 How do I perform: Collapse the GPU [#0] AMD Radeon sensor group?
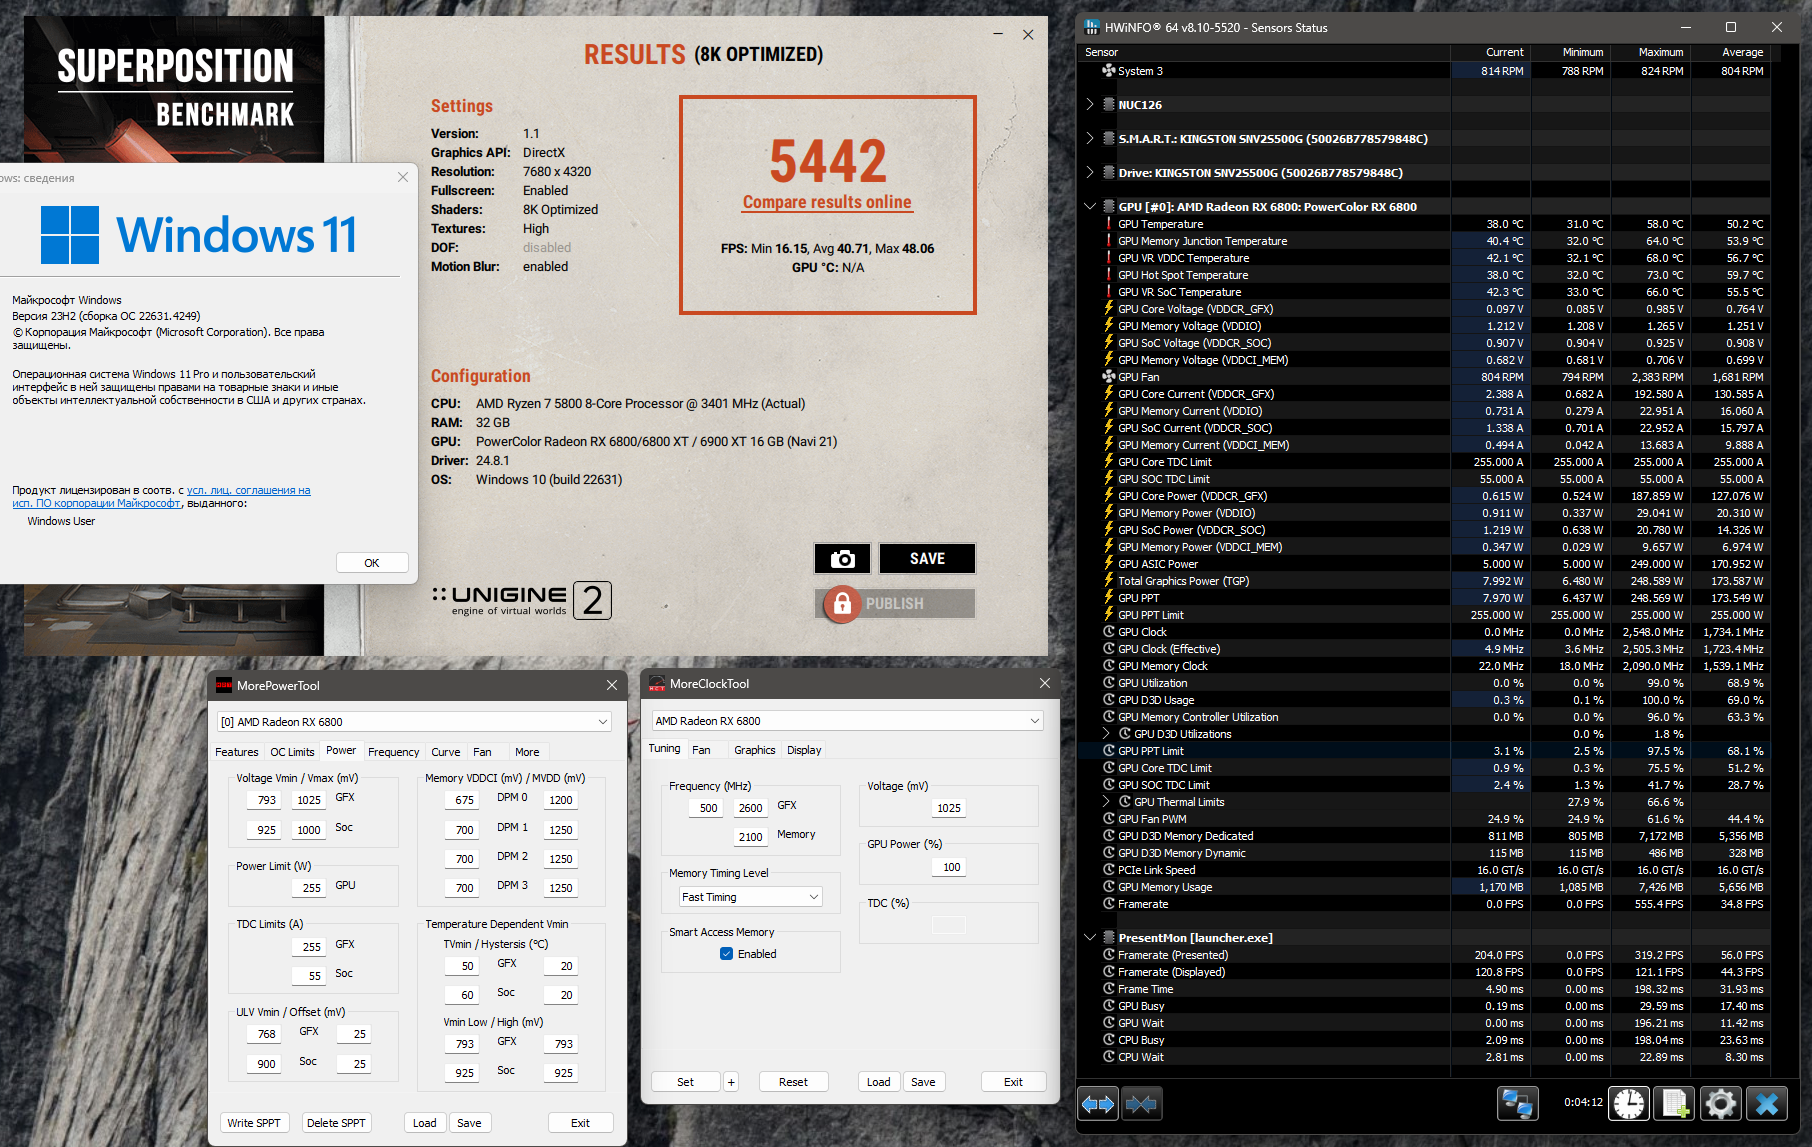[1090, 206]
